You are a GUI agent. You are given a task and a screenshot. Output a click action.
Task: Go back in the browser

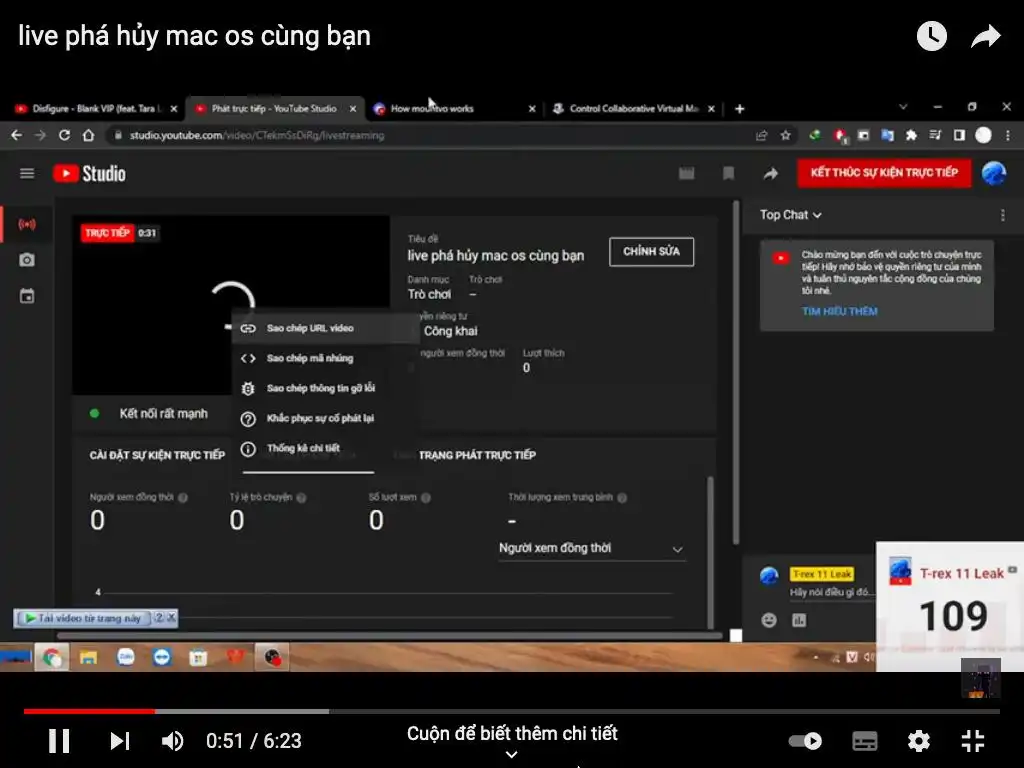pyautogui.click(x=17, y=135)
